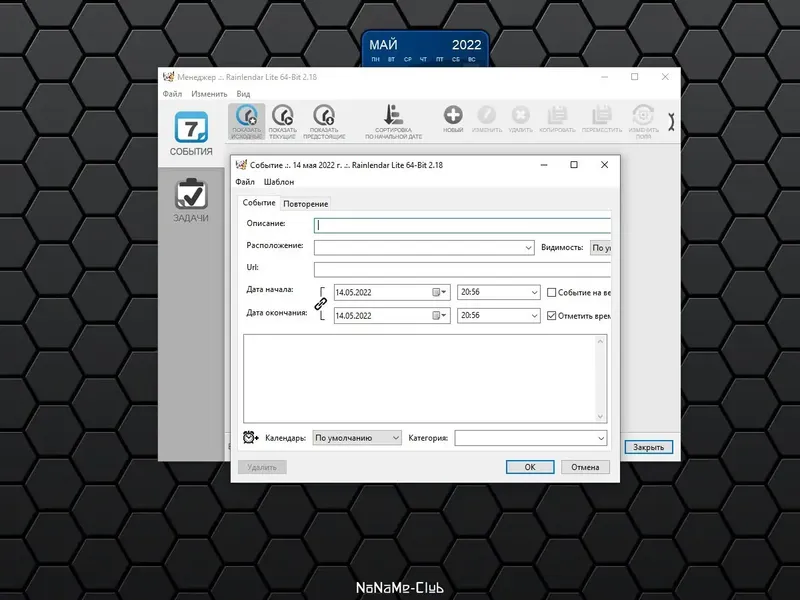The height and width of the screenshot is (600, 800).
Task: Click the Rainlendar icon in manager title bar
Action: [x=168, y=77]
